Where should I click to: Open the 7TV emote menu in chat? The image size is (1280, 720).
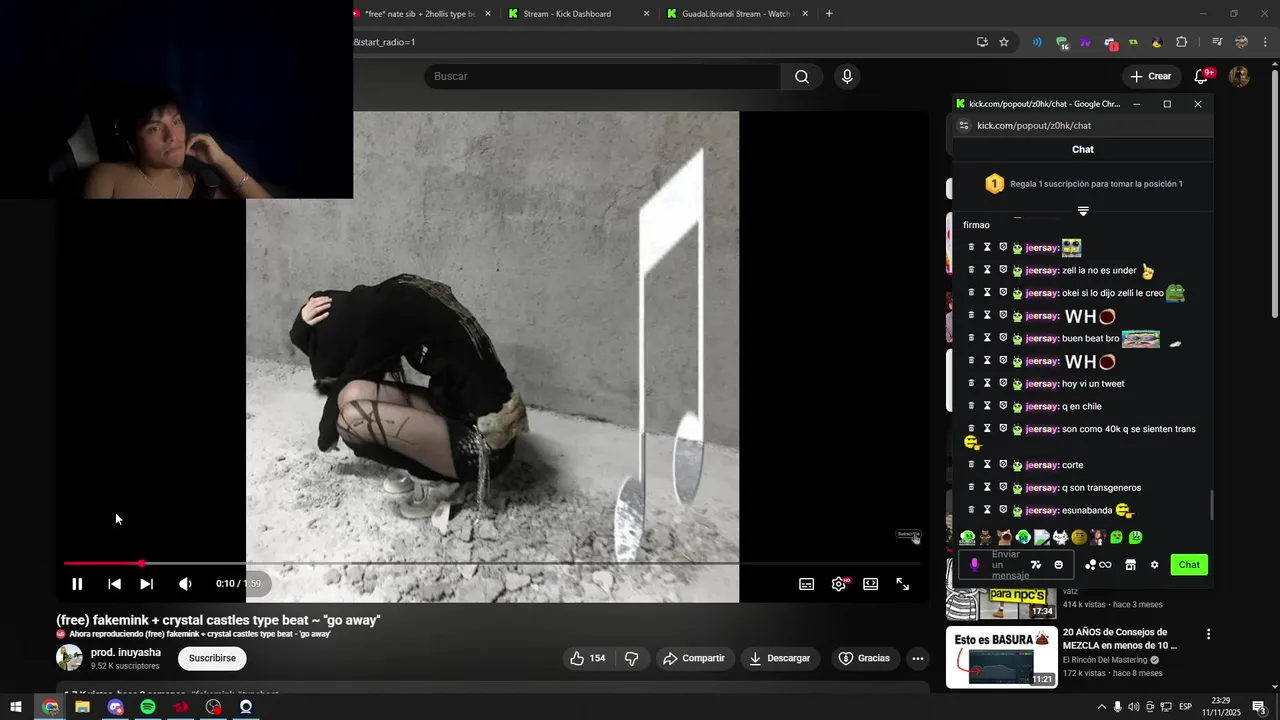click(x=1036, y=565)
